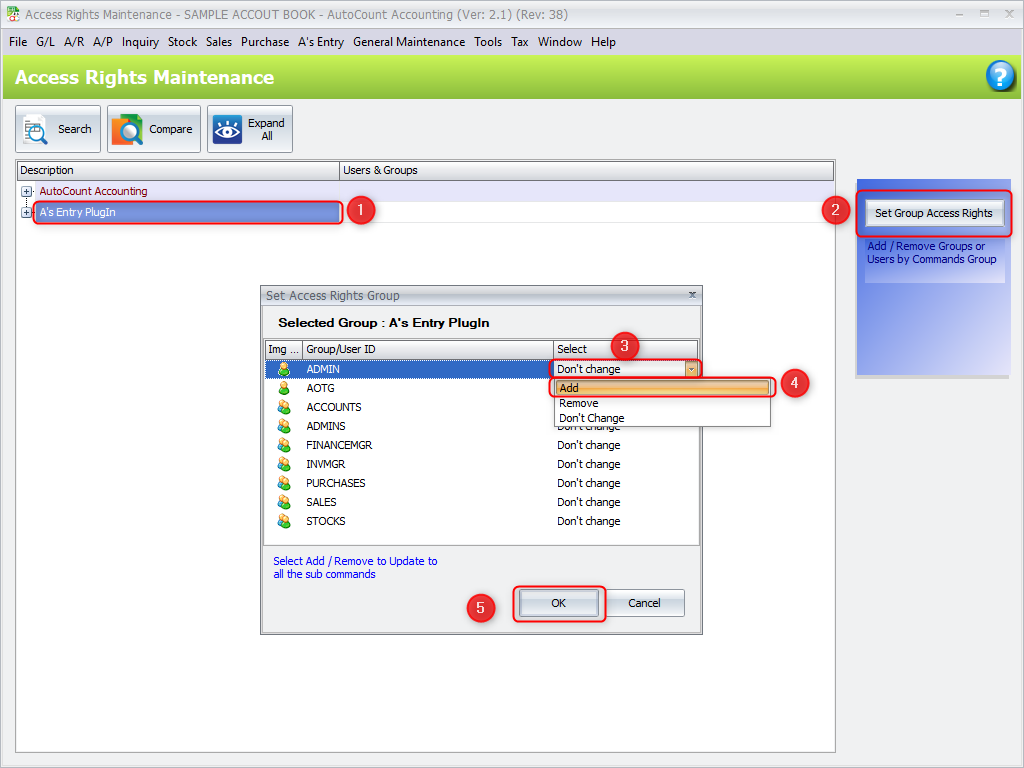
Task: Click the ACCOUNTS group icon
Action: coord(284,407)
